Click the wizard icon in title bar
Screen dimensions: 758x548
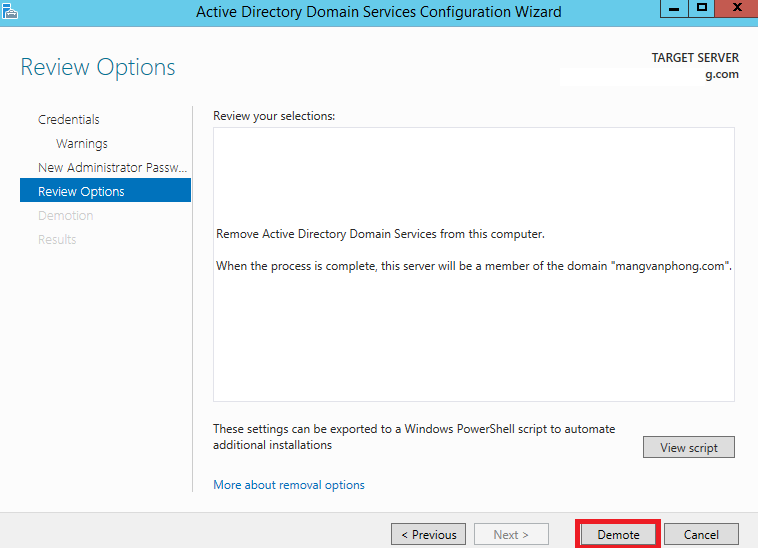pos(10,11)
